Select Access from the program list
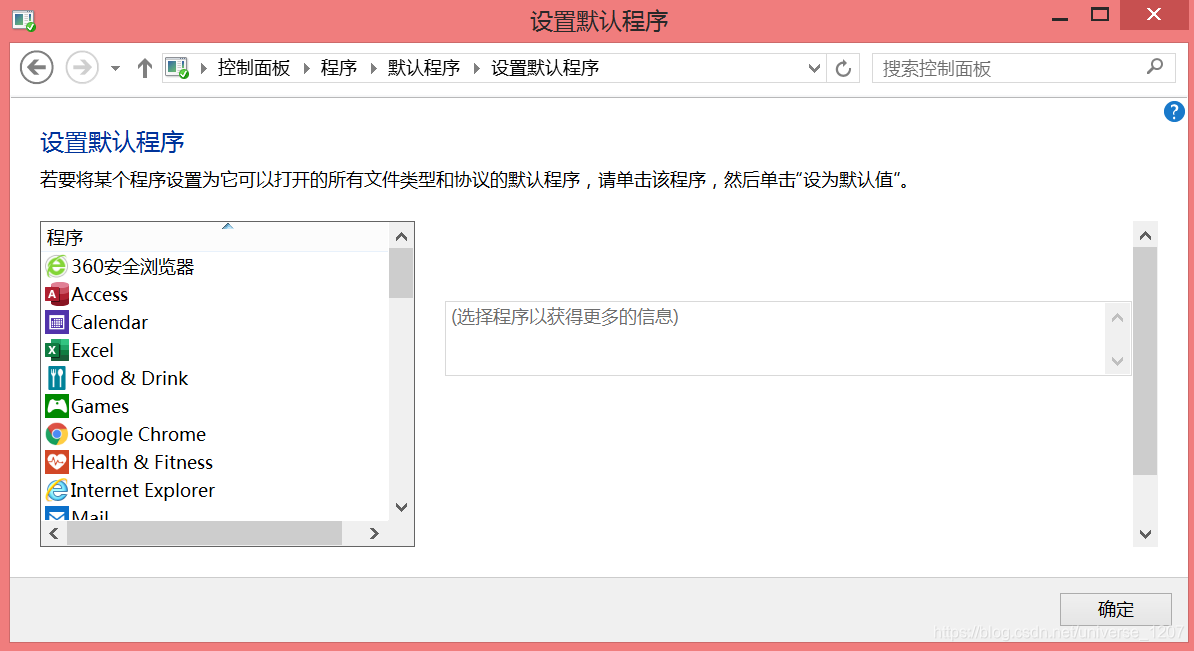 97,294
